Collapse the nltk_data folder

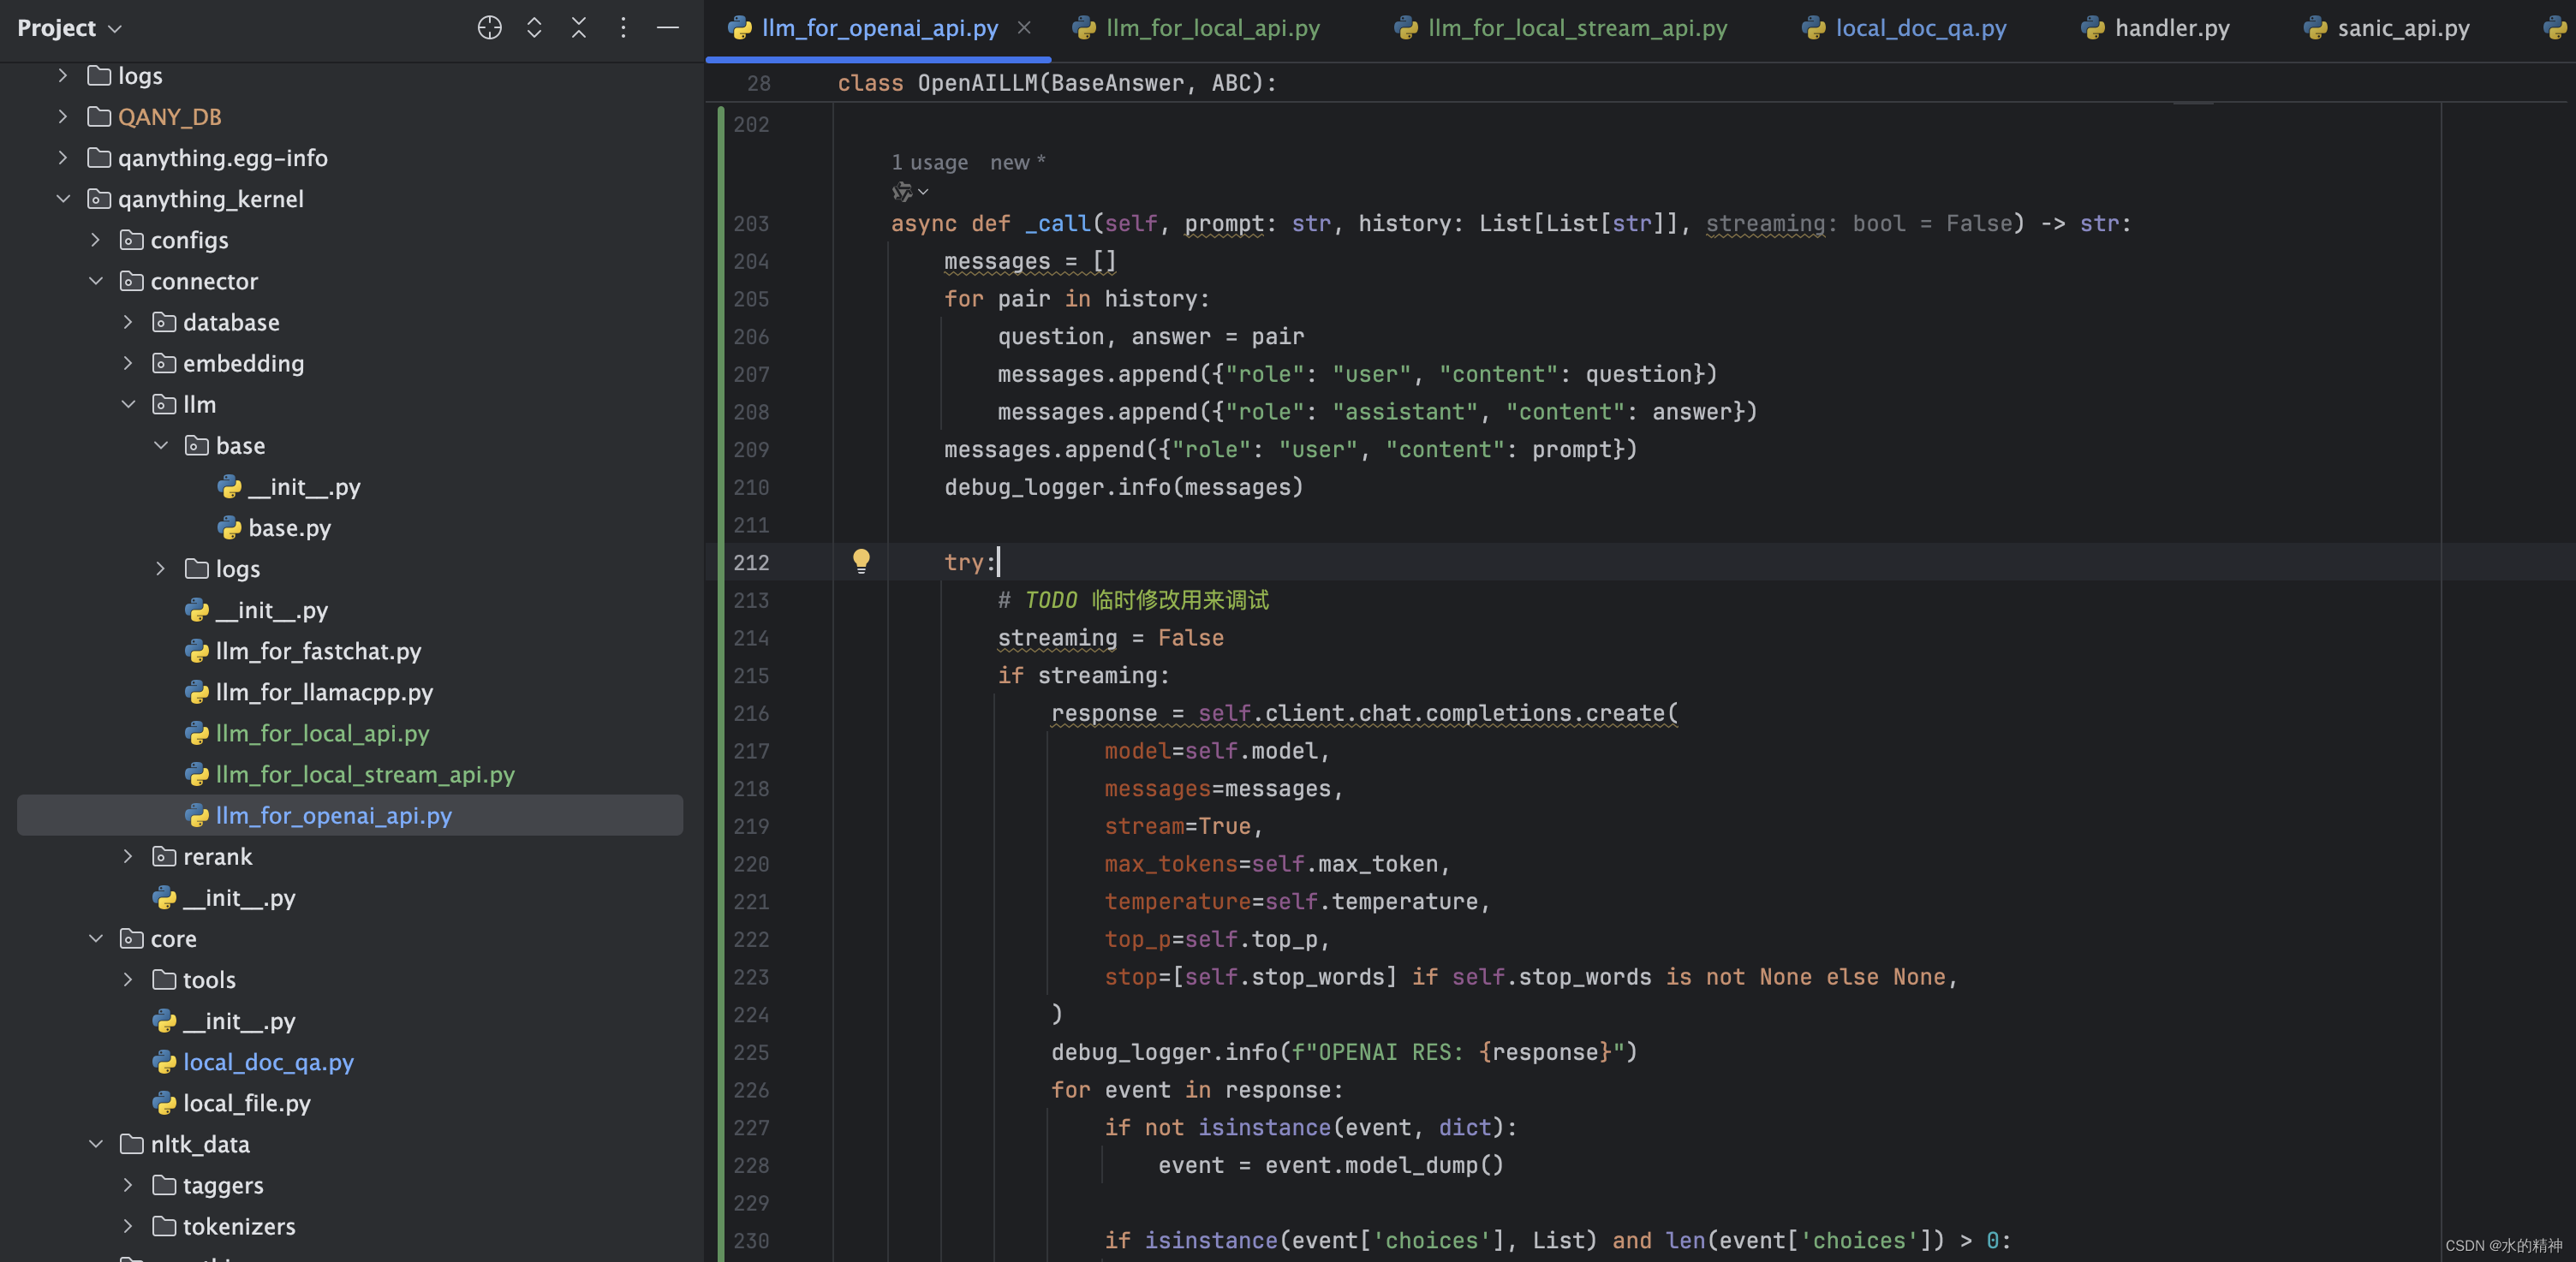[95, 1144]
